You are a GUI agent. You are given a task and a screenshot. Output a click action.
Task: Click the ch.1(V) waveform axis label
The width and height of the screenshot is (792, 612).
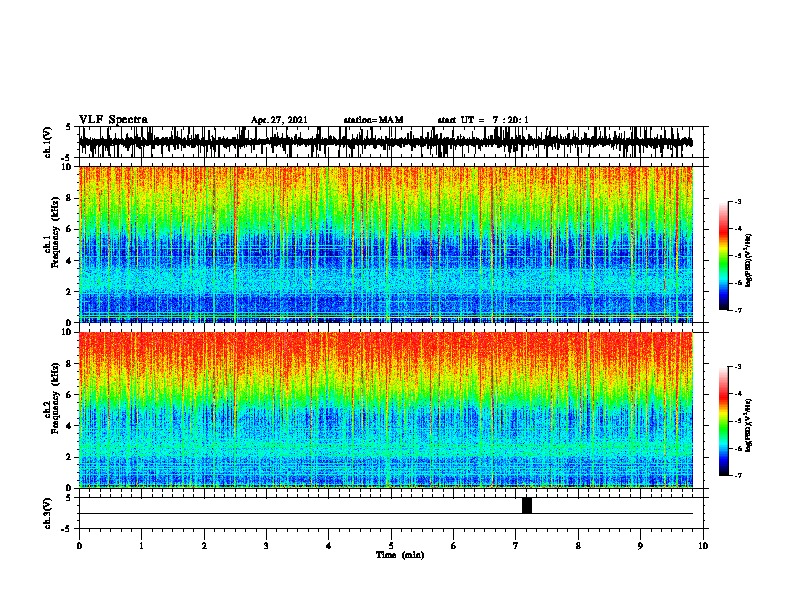click(x=48, y=142)
